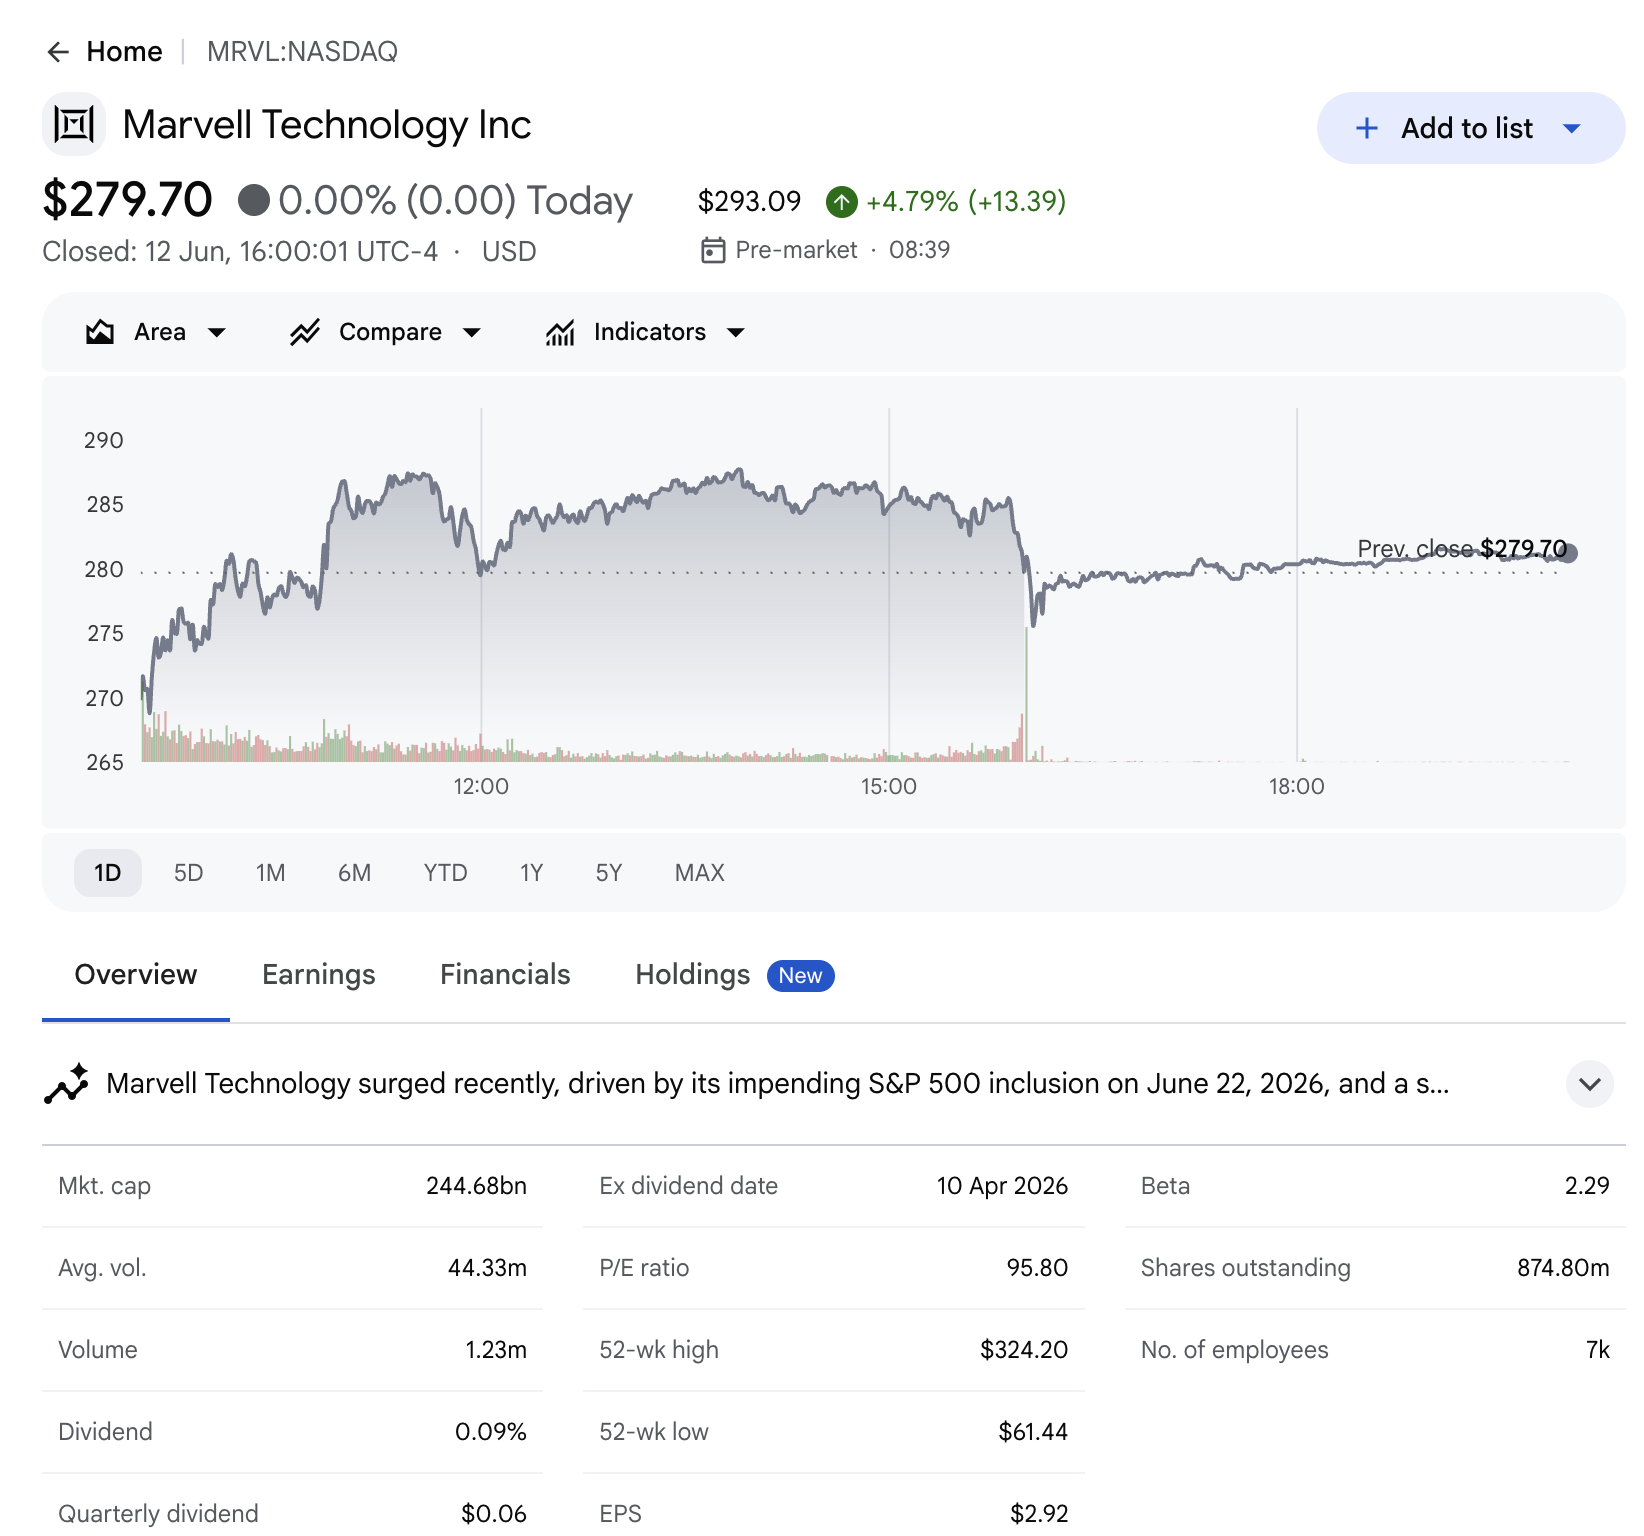
Task: Click the previous close marker dot on chart
Action: click(x=1568, y=553)
